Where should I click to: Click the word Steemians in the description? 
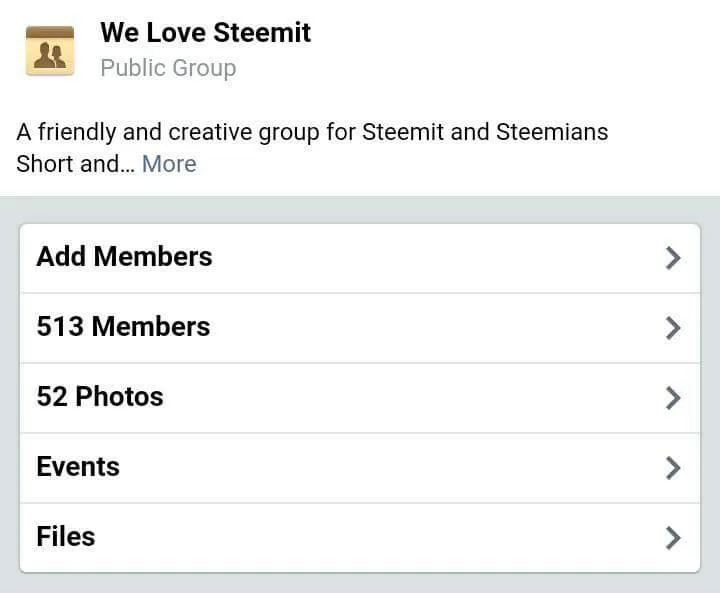pyautogui.click(x=552, y=132)
